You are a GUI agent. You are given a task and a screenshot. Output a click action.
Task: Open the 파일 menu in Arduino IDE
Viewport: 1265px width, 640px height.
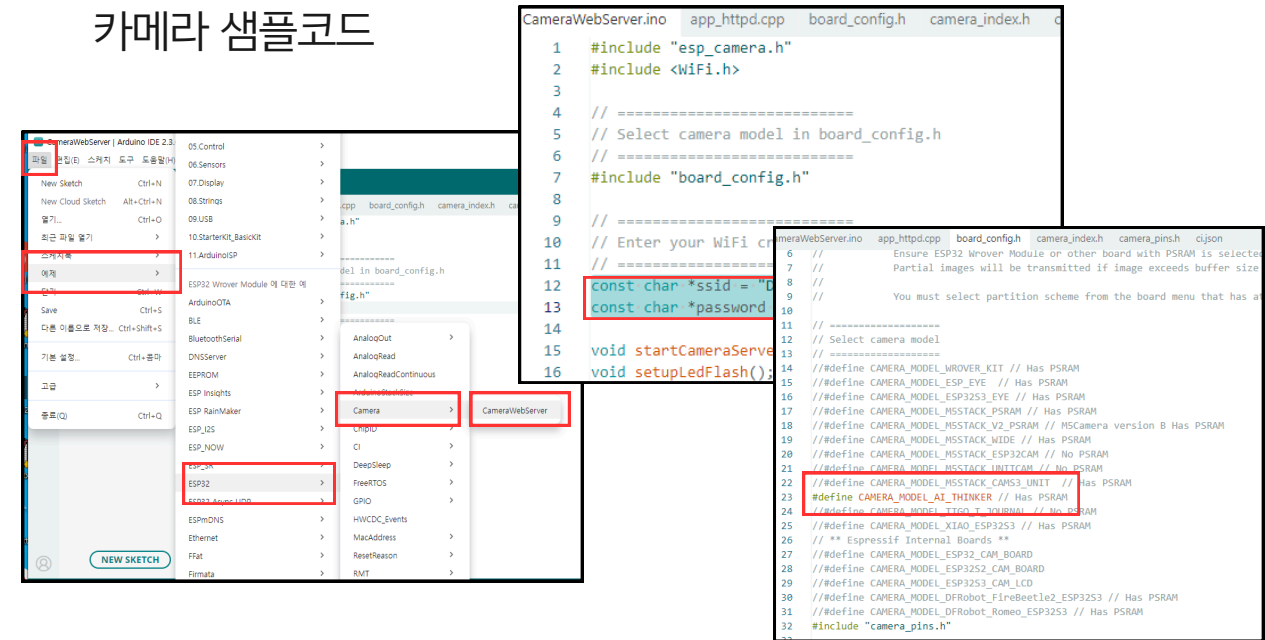point(39,160)
